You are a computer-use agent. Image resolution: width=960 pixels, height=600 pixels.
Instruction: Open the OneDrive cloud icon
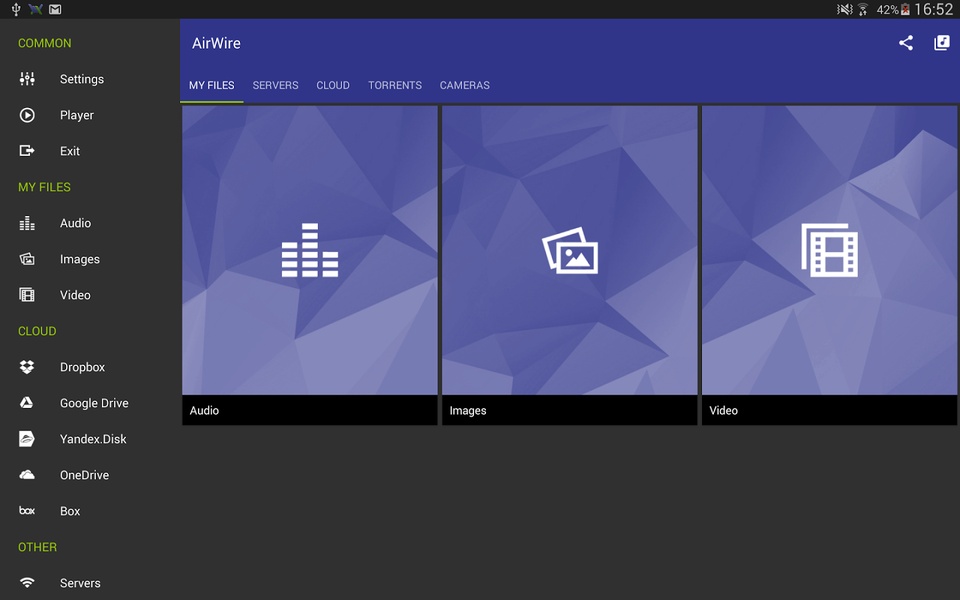click(x=27, y=474)
